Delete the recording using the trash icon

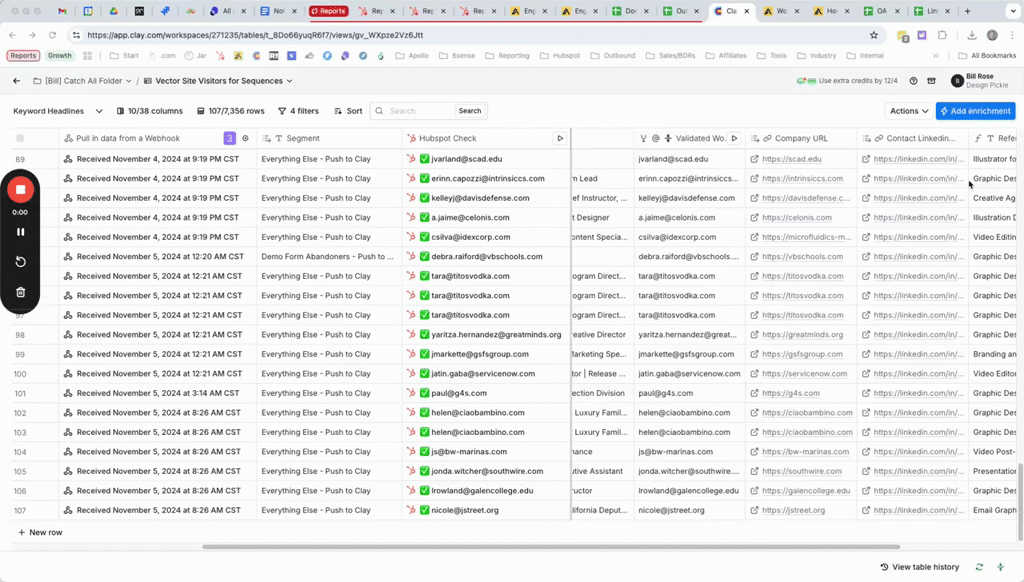[20, 292]
